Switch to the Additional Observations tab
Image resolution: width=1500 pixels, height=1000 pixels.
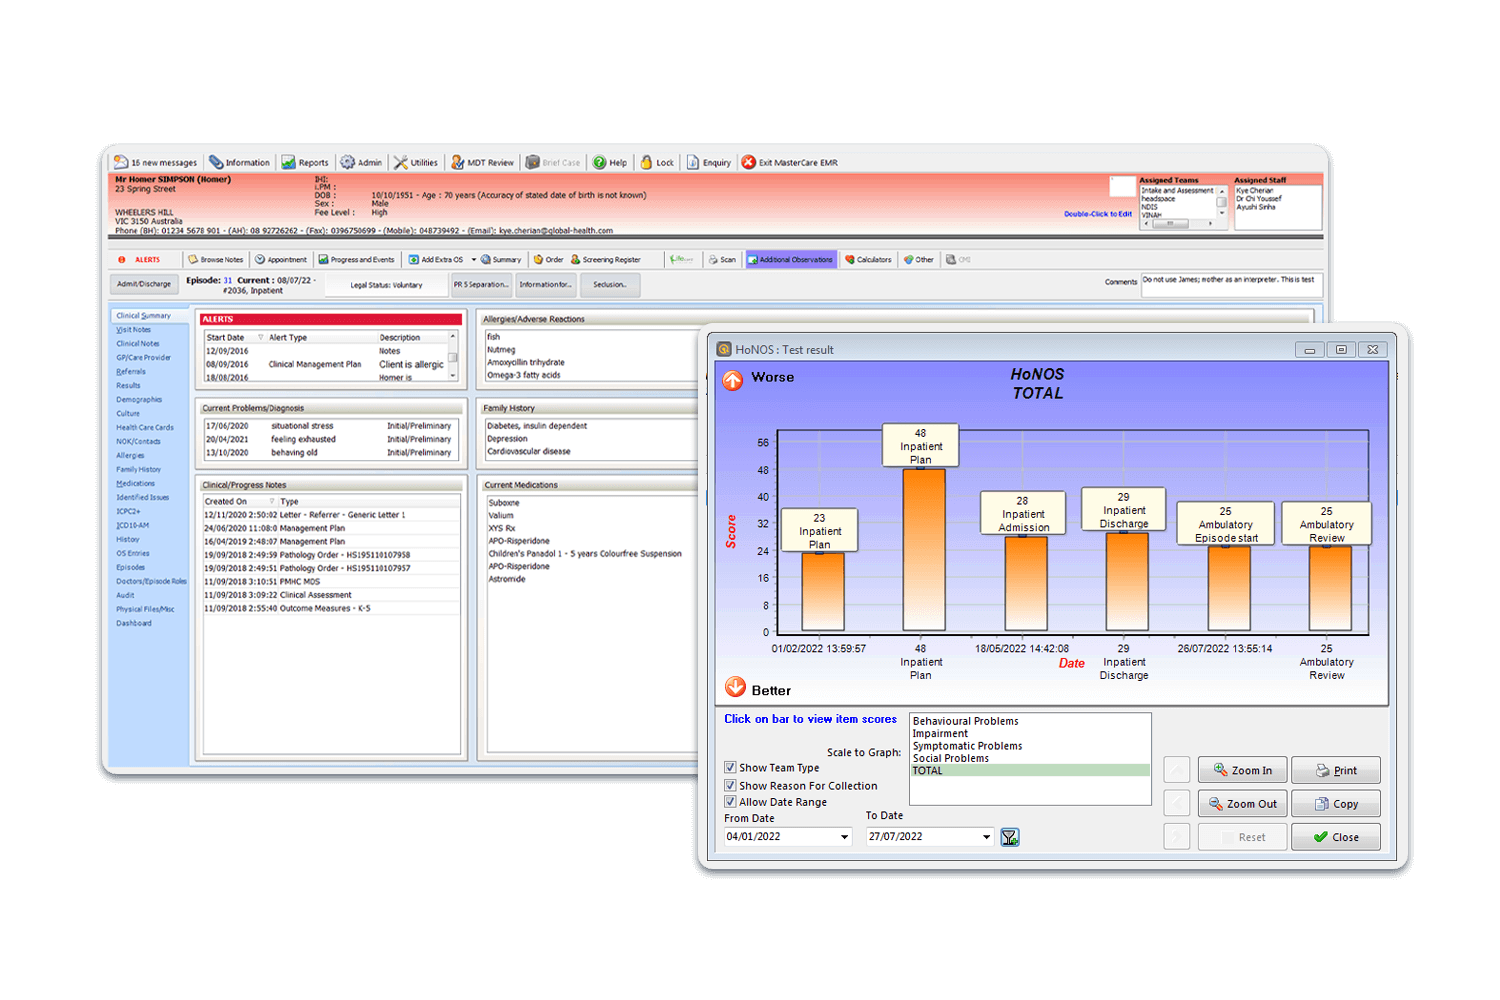(x=790, y=259)
